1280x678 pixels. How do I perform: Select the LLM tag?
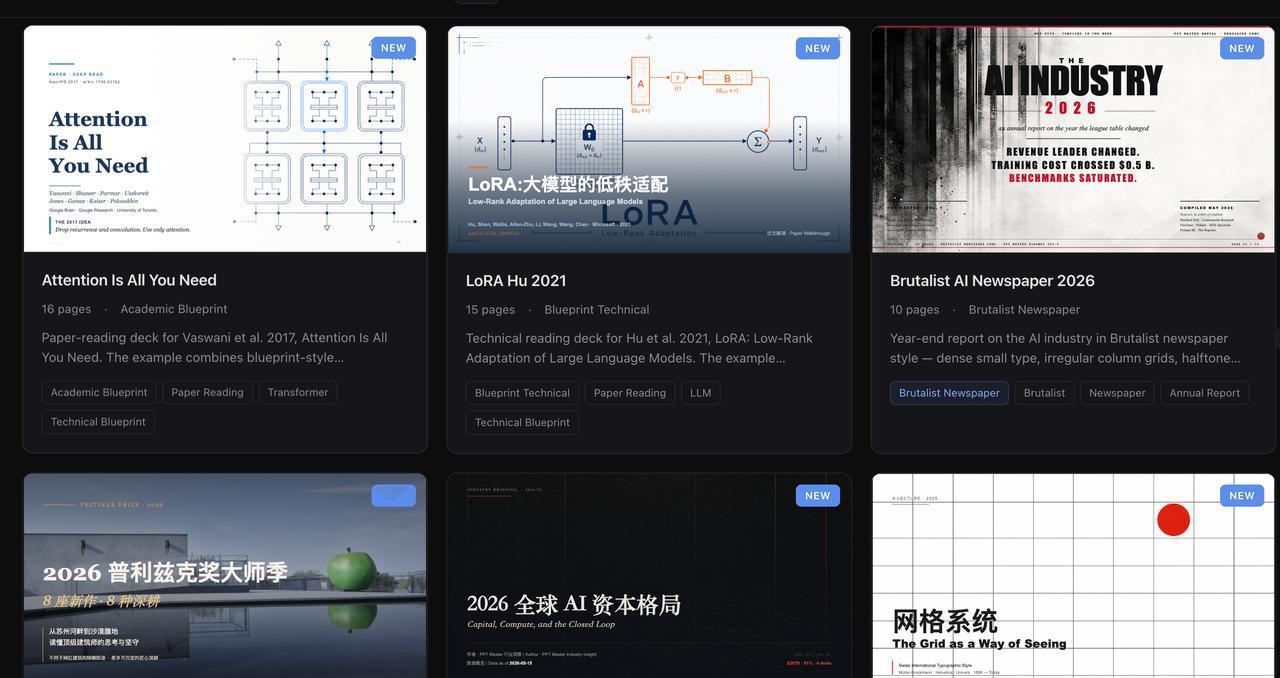pos(701,393)
